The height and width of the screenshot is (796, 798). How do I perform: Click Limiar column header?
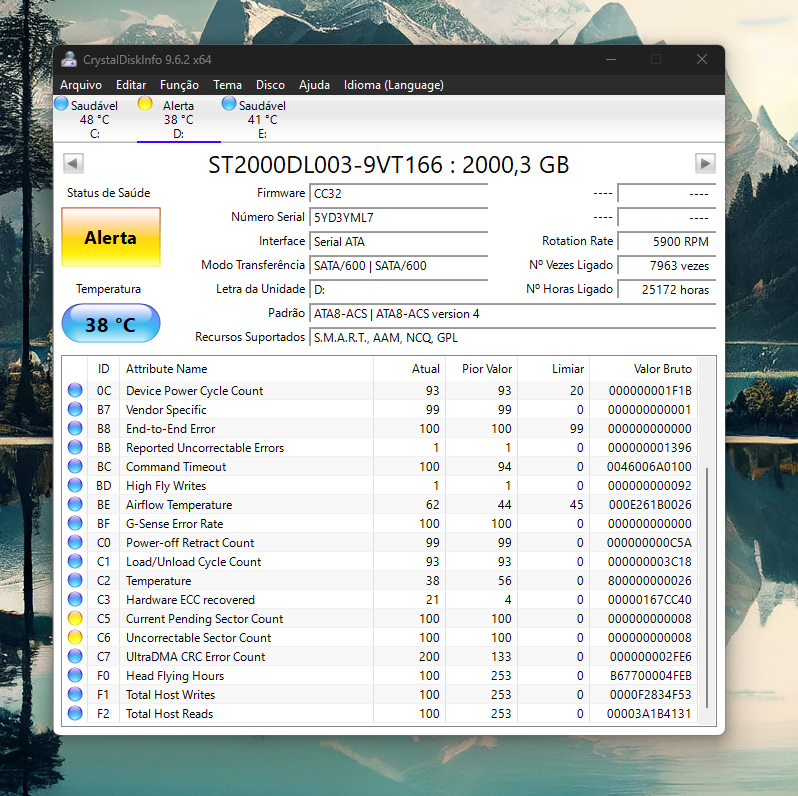tap(554, 369)
